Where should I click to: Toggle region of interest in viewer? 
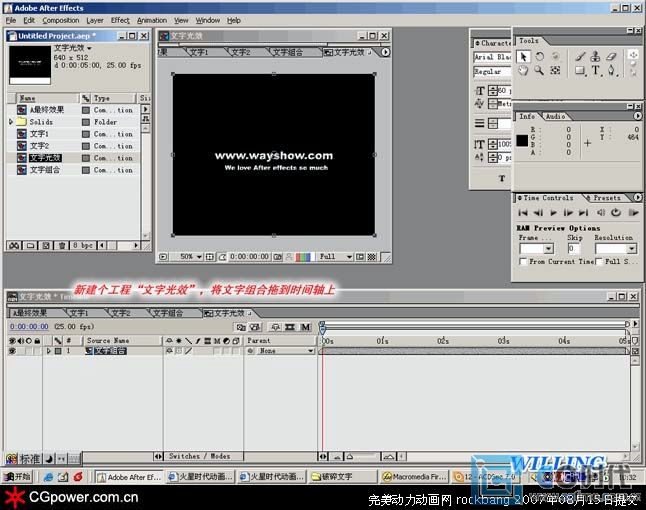(x=360, y=257)
